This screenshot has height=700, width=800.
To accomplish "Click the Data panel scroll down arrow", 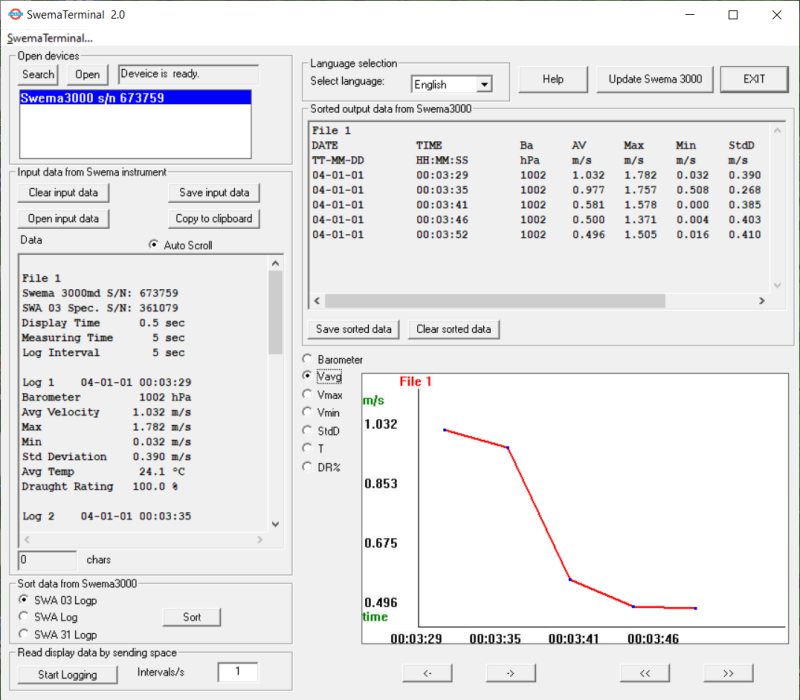I will point(276,524).
